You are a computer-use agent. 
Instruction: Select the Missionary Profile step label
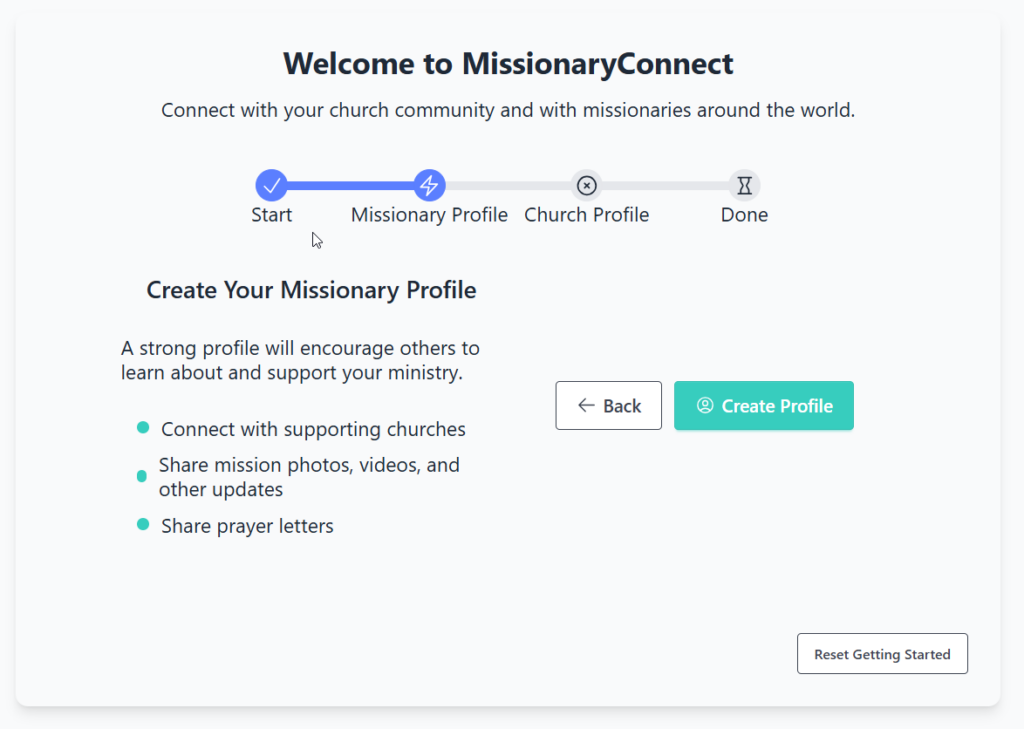pos(429,215)
